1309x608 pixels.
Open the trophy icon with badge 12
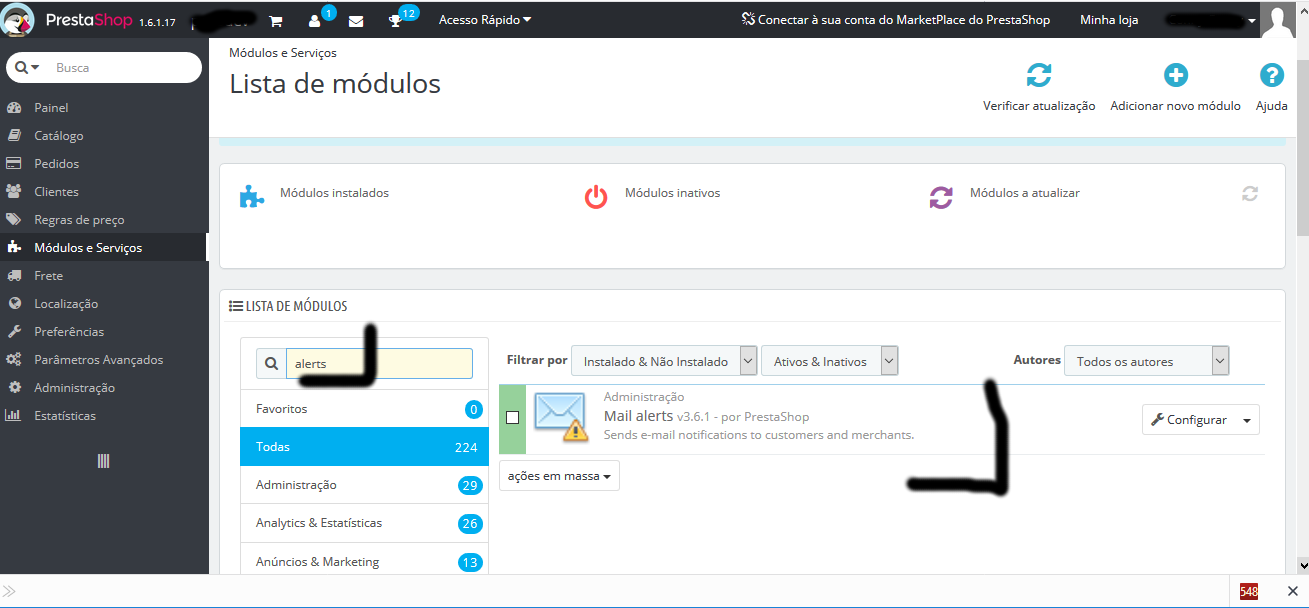point(395,20)
